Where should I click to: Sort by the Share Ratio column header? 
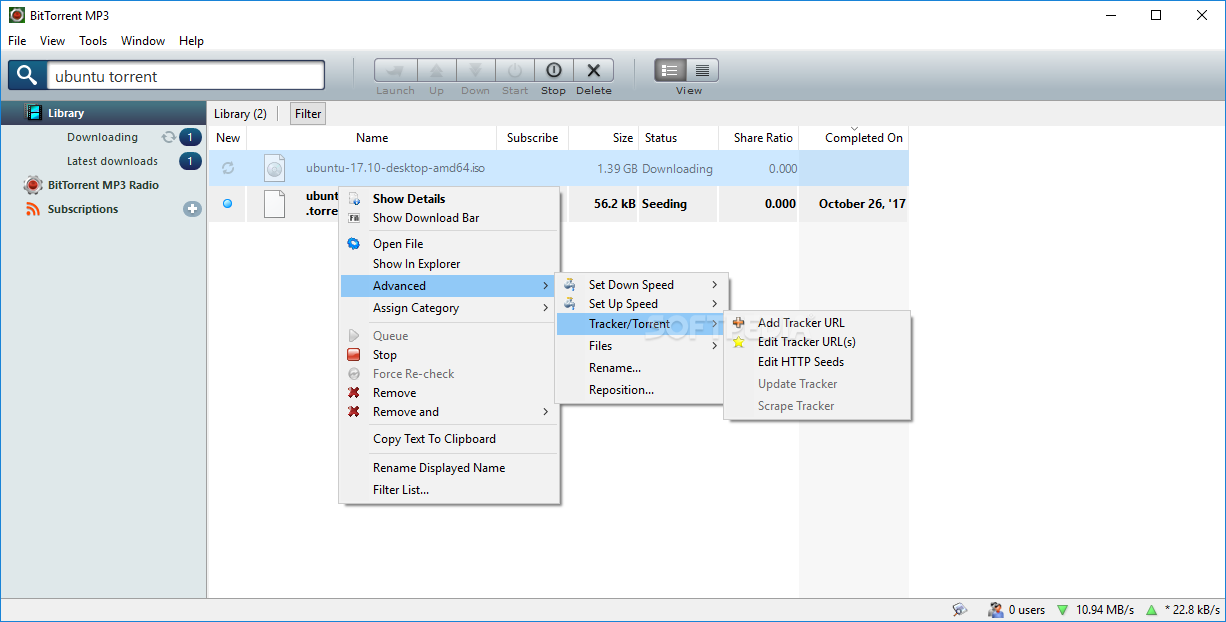point(758,138)
